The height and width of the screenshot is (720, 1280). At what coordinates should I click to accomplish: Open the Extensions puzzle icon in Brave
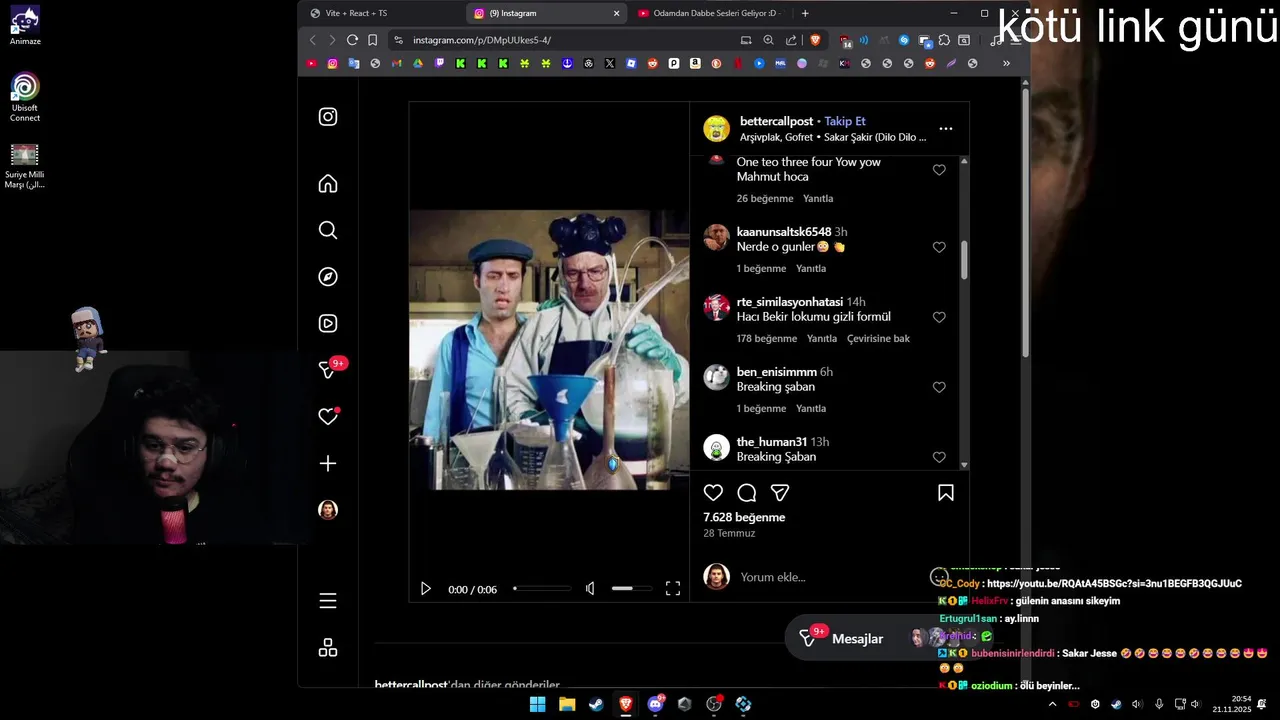pyautogui.click(x=943, y=40)
